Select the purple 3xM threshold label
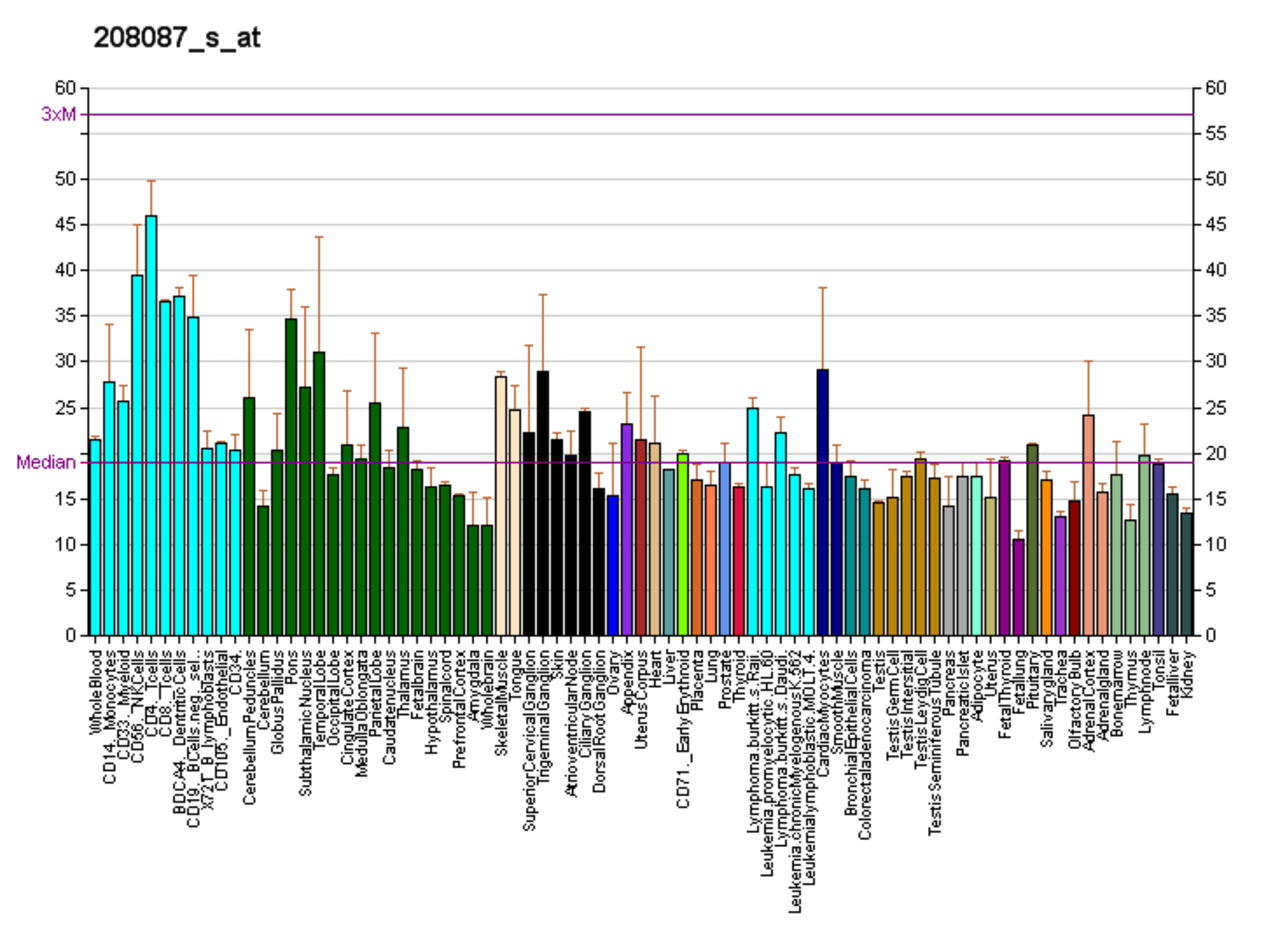The height and width of the screenshot is (927, 1280). [x=58, y=114]
